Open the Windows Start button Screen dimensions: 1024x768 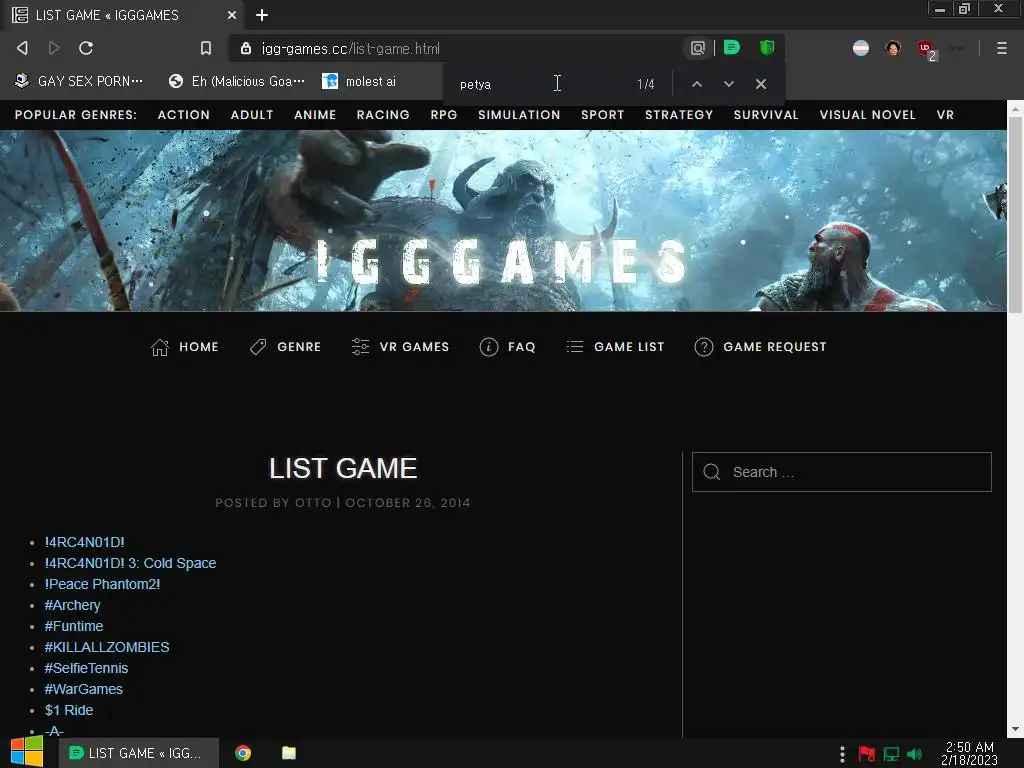(x=27, y=753)
